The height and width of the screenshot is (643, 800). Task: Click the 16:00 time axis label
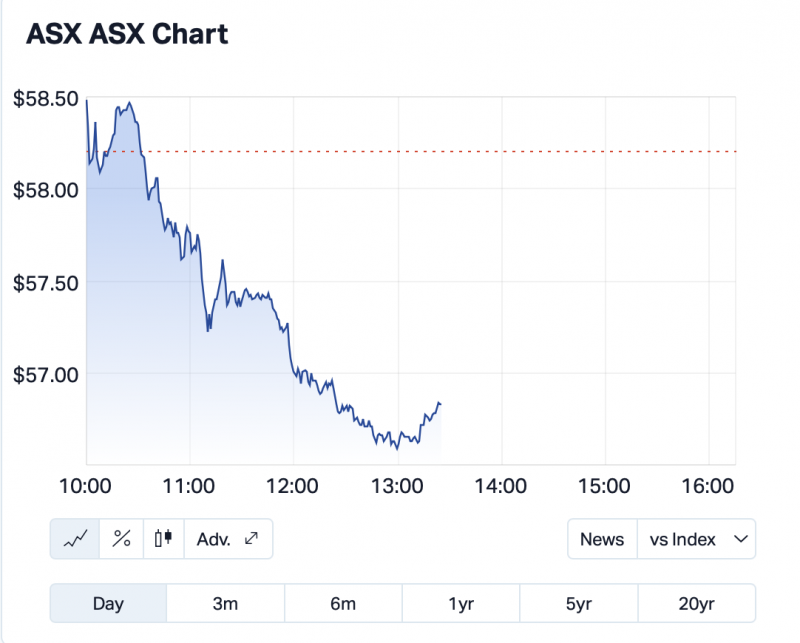click(x=708, y=486)
